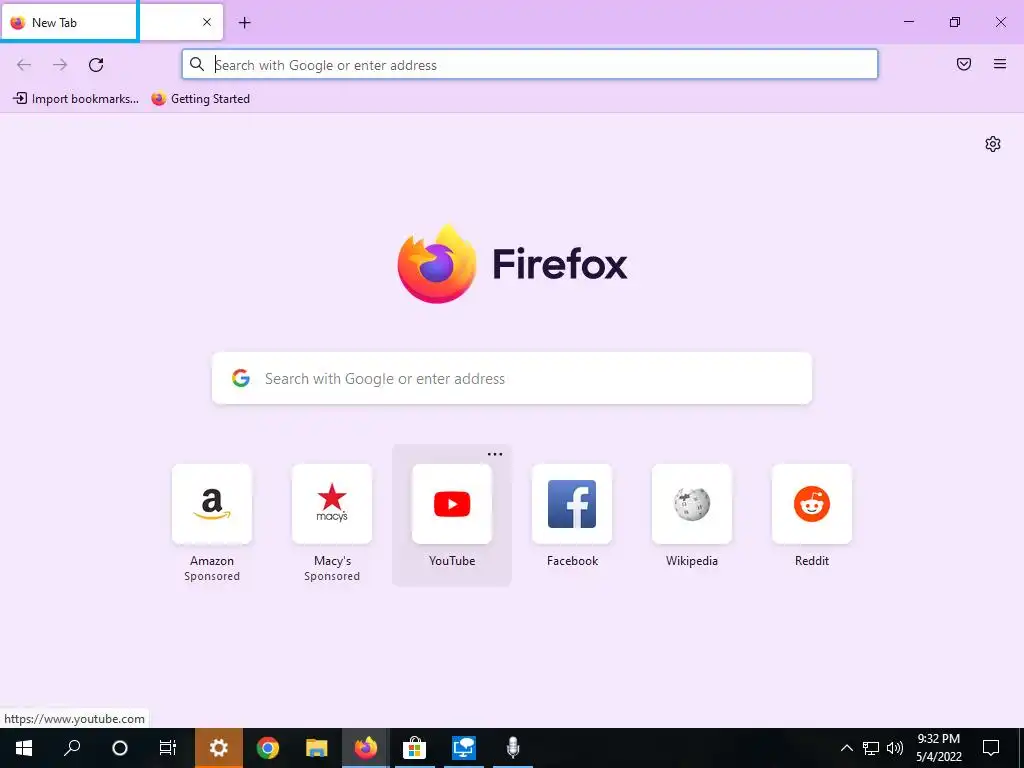Open the microphone app in taskbar
This screenshot has width=1024, height=768.
(513, 748)
